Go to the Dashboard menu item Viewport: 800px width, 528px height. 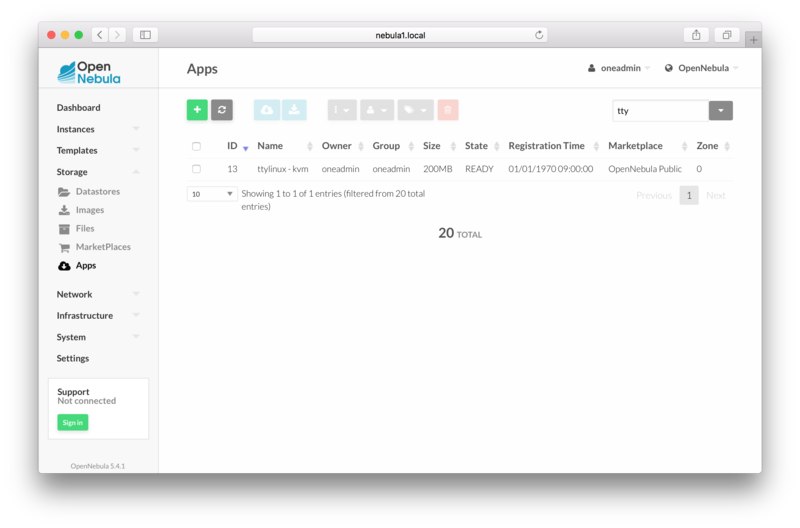78,108
